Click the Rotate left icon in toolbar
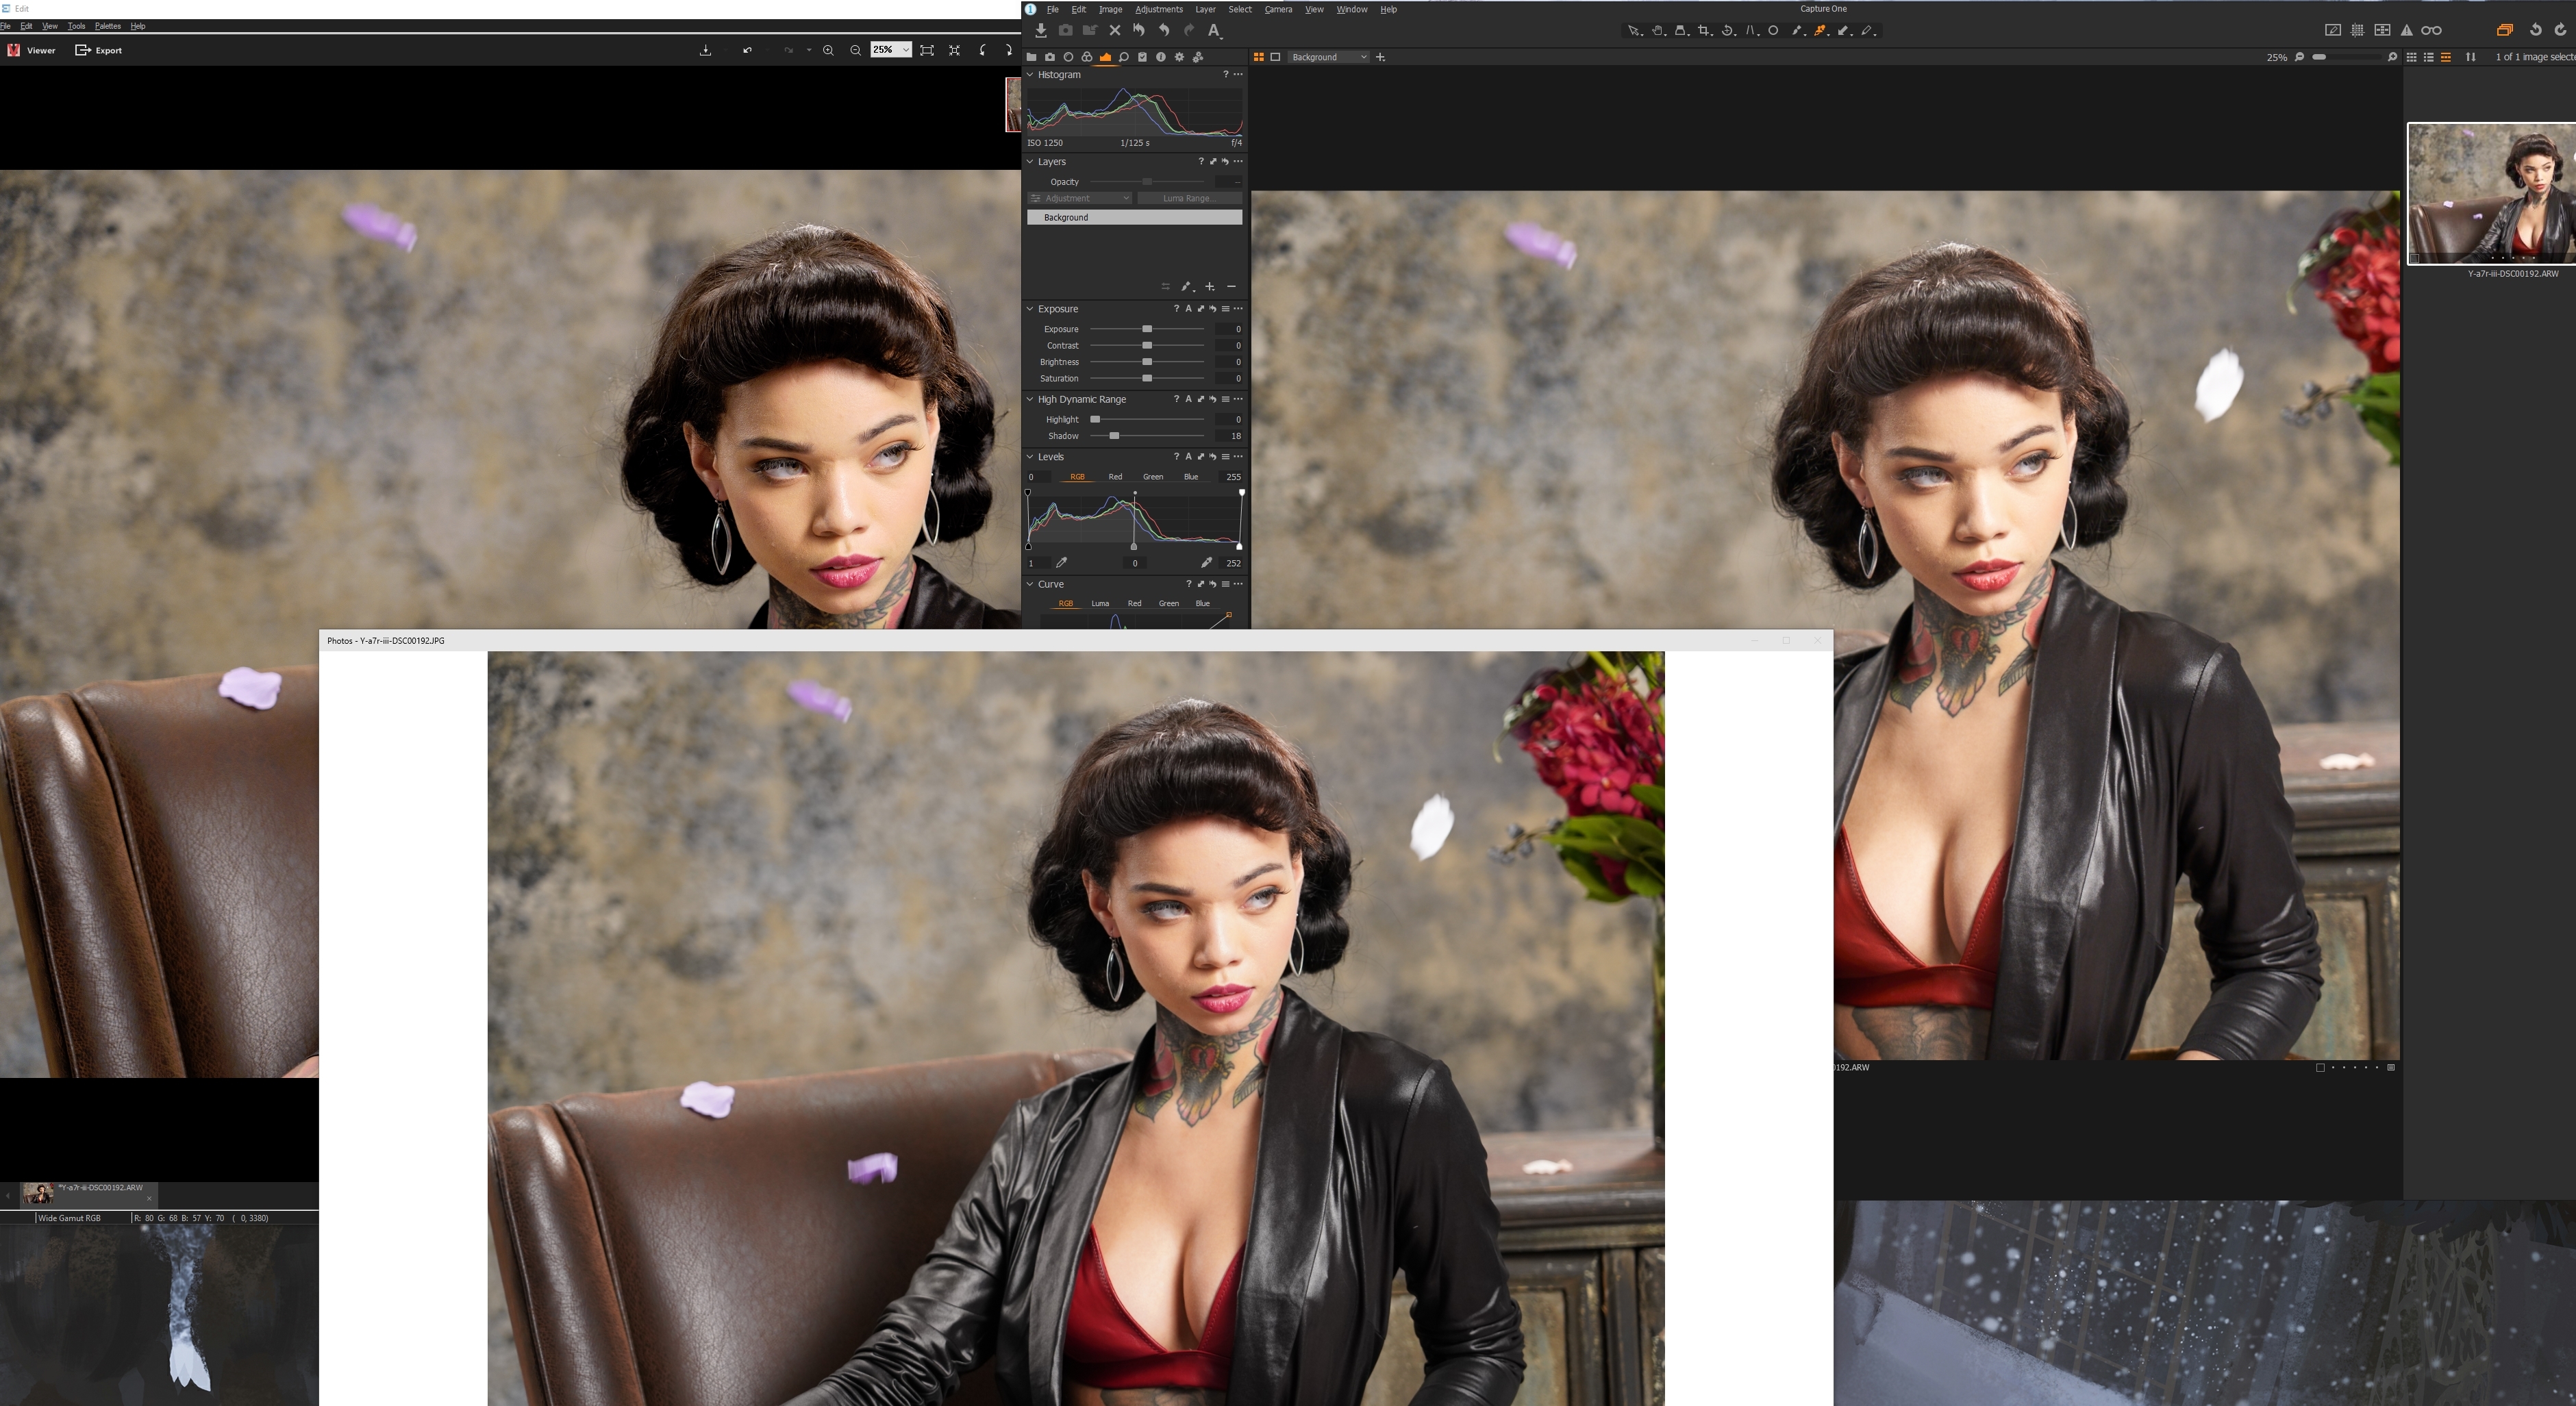This screenshot has width=2576, height=1406. [x=2535, y=30]
